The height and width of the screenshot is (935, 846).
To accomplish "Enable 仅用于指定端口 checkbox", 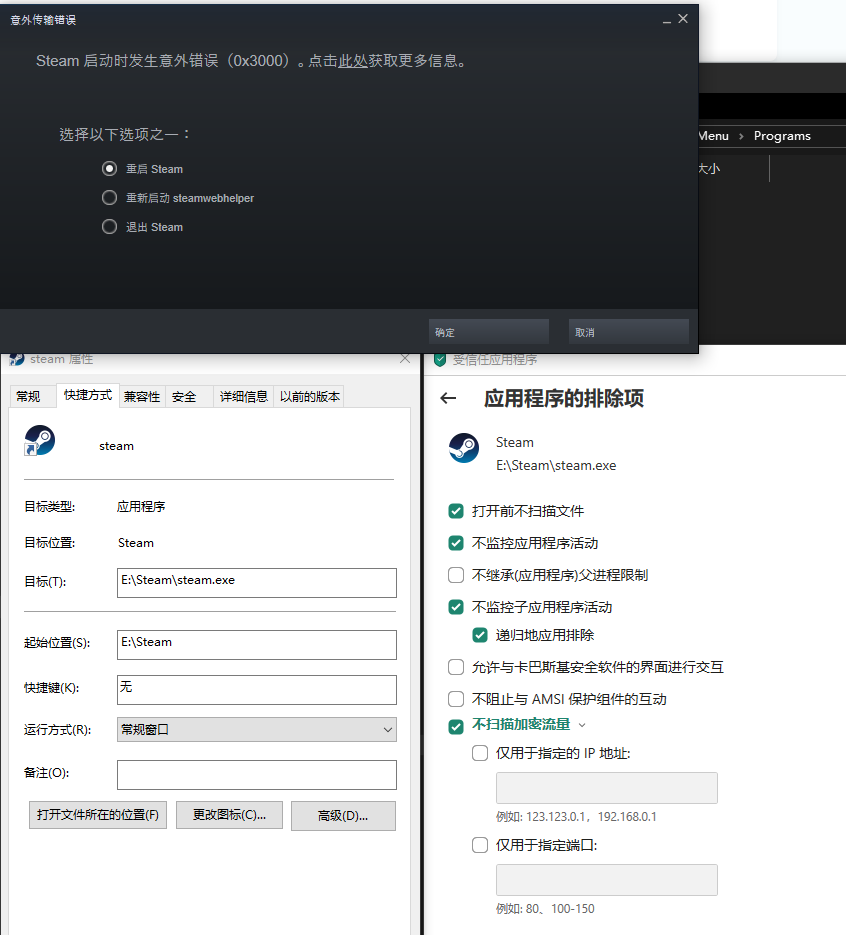I will coord(480,845).
